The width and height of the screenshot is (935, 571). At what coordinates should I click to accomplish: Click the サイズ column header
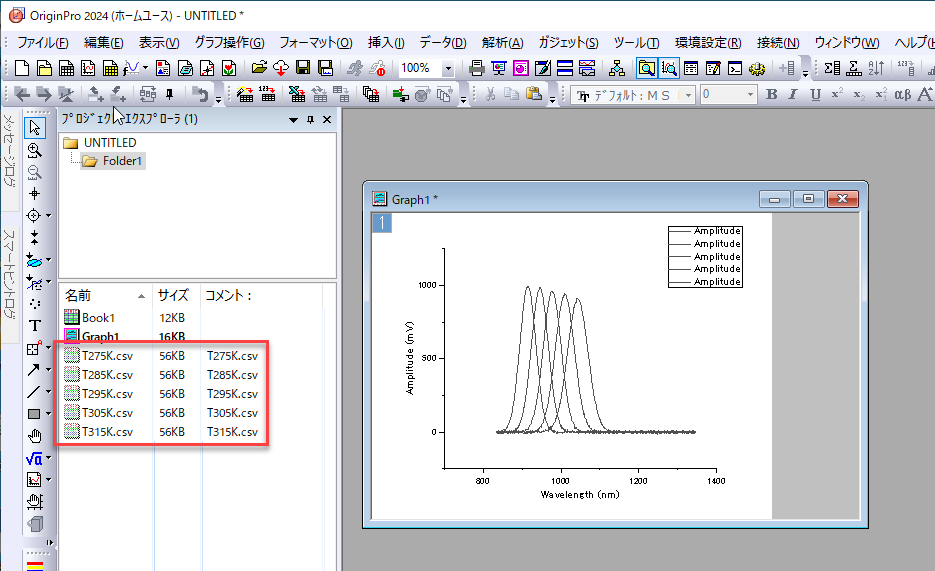(176, 296)
